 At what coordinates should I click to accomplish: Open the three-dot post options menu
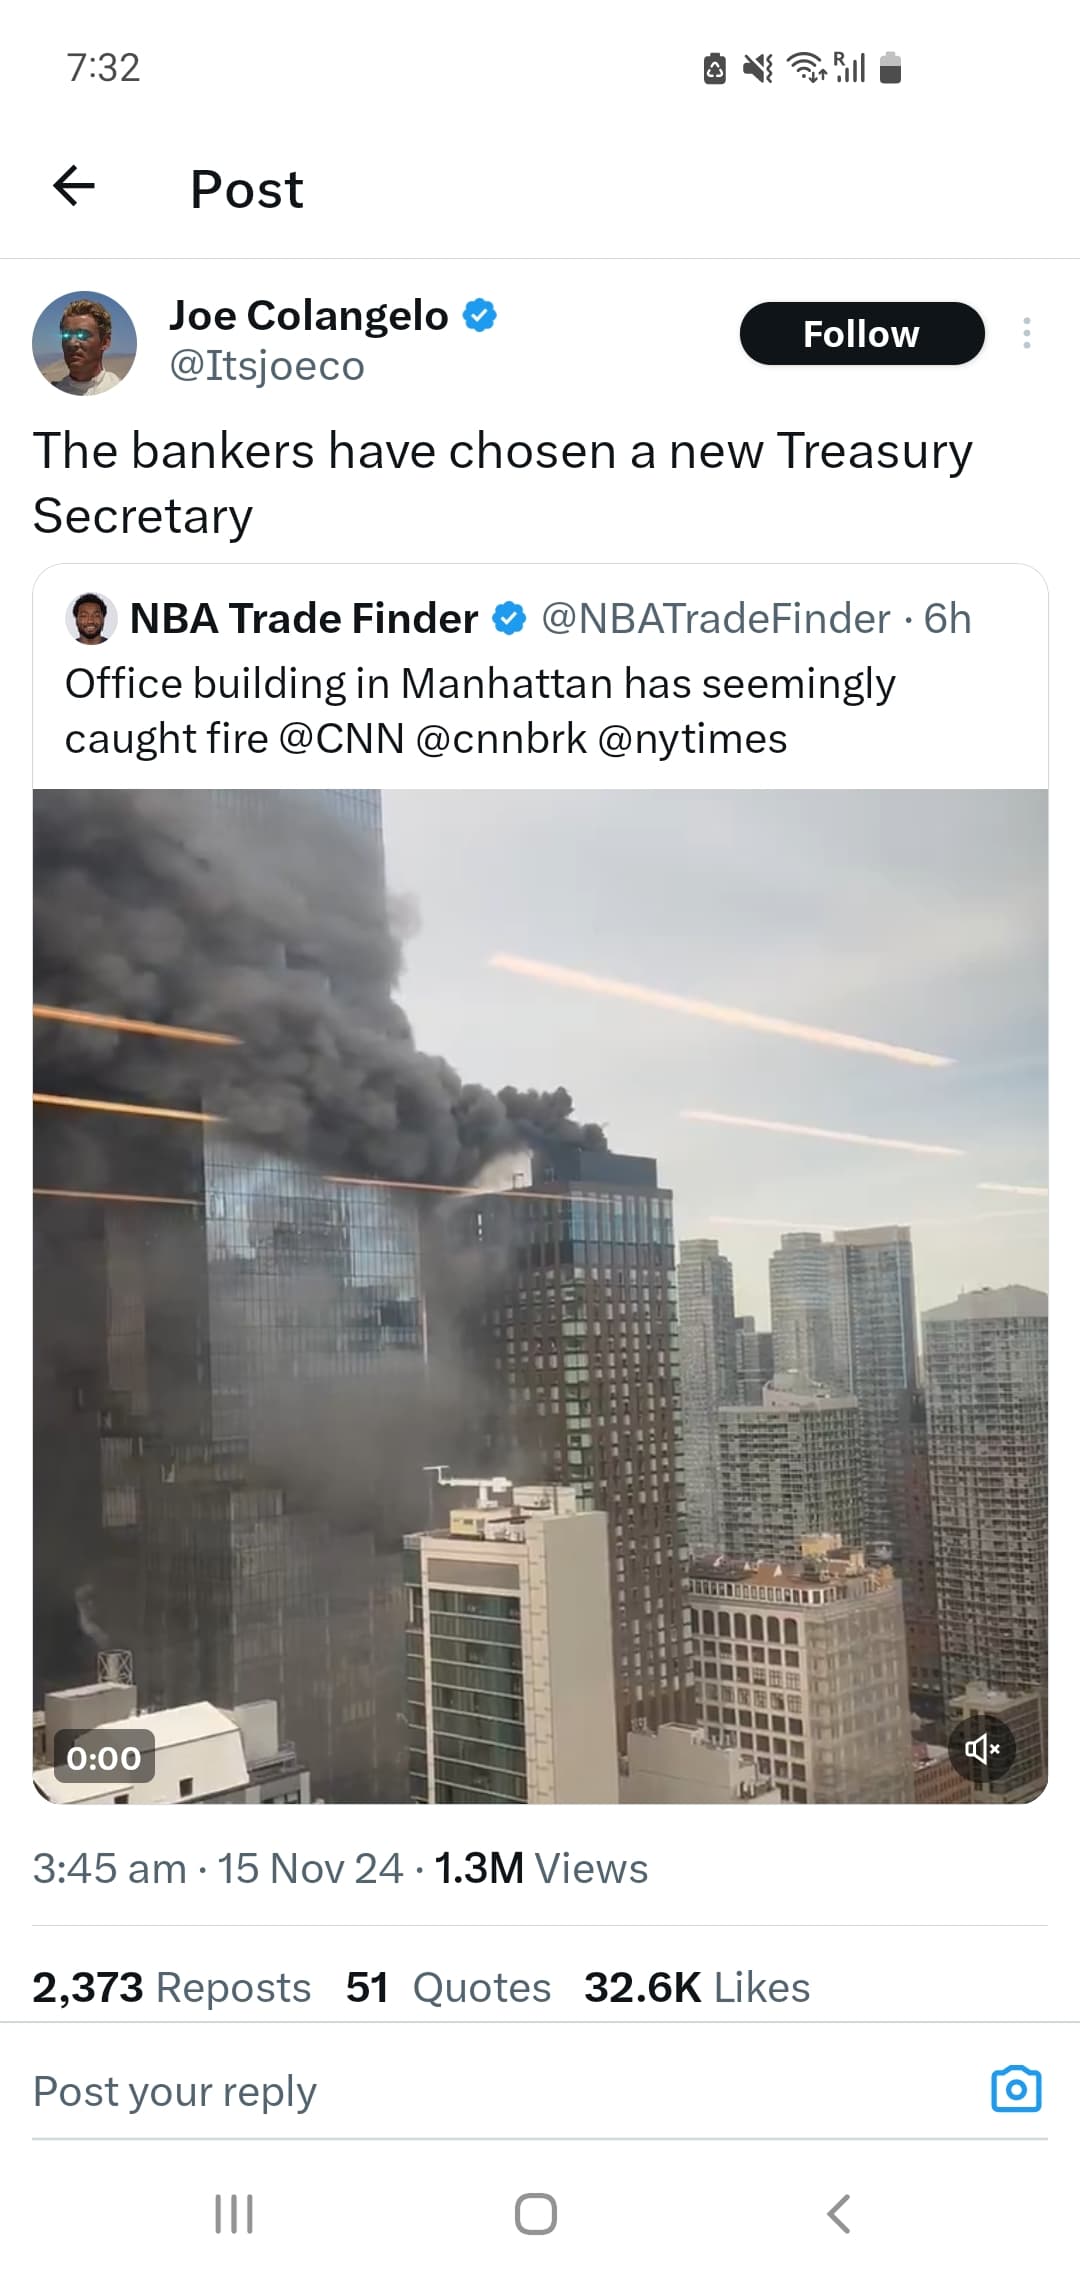[1026, 333]
